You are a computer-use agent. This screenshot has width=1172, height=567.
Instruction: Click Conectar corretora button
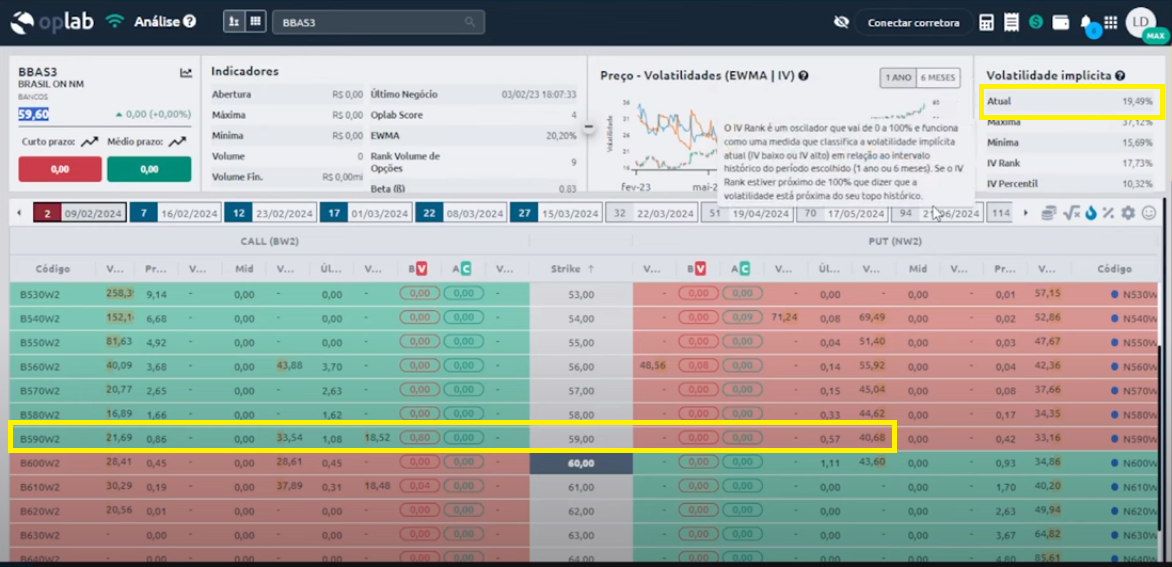coord(913,22)
